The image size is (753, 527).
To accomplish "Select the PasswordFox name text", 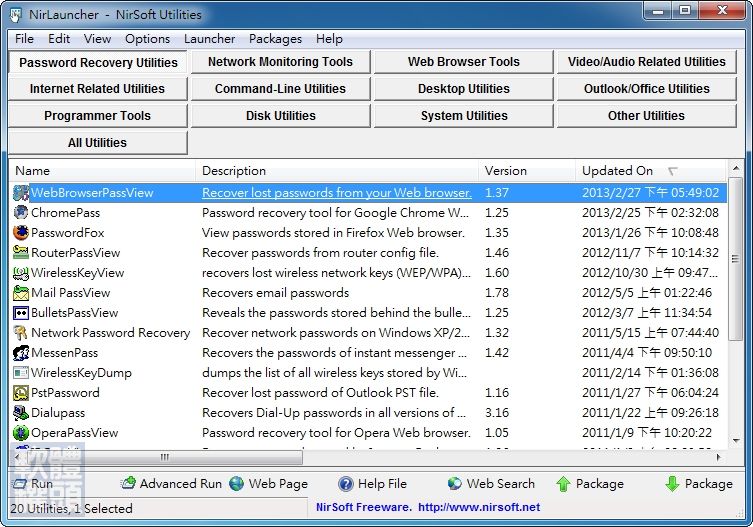I will tap(68, 233).
